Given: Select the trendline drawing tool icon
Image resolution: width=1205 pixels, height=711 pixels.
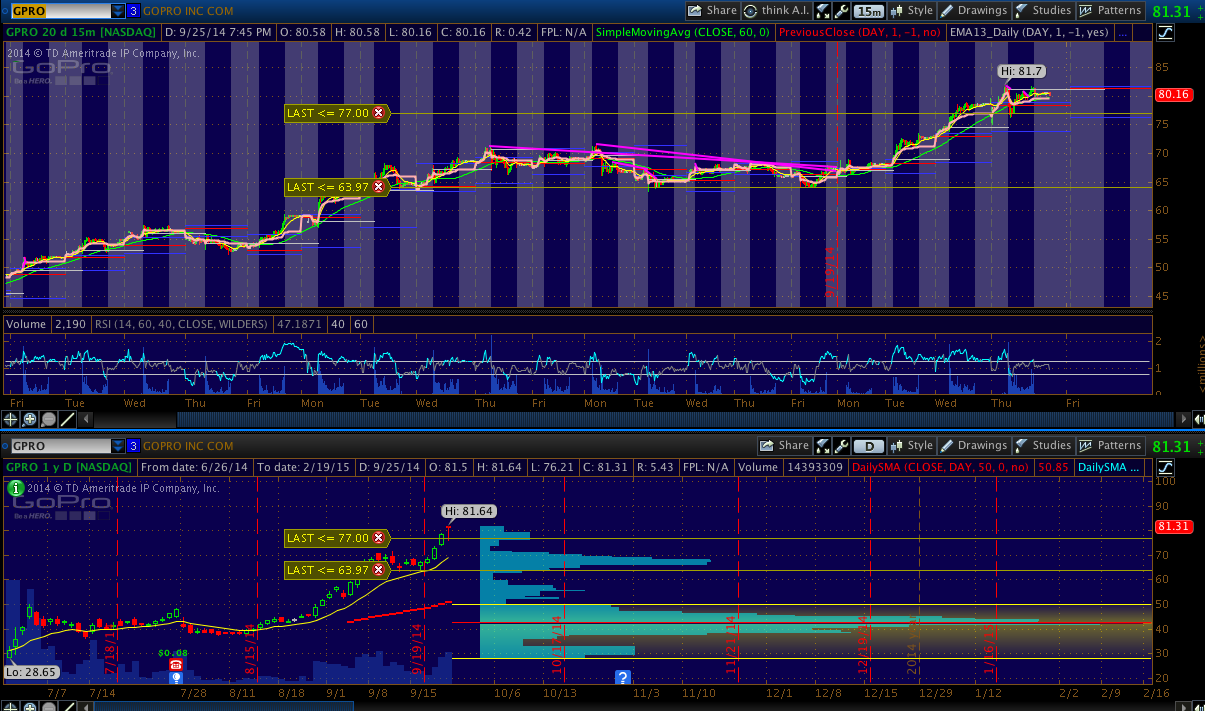Looking at the screenshot, I should 69,420.
